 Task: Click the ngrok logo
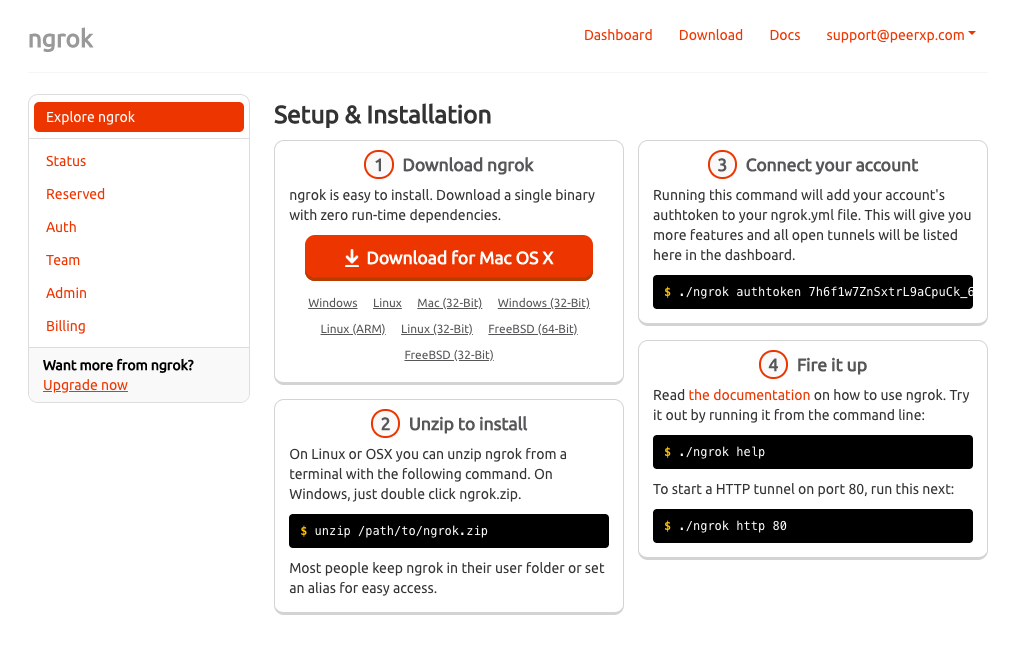pyautogui.click(x=61, y=39)
